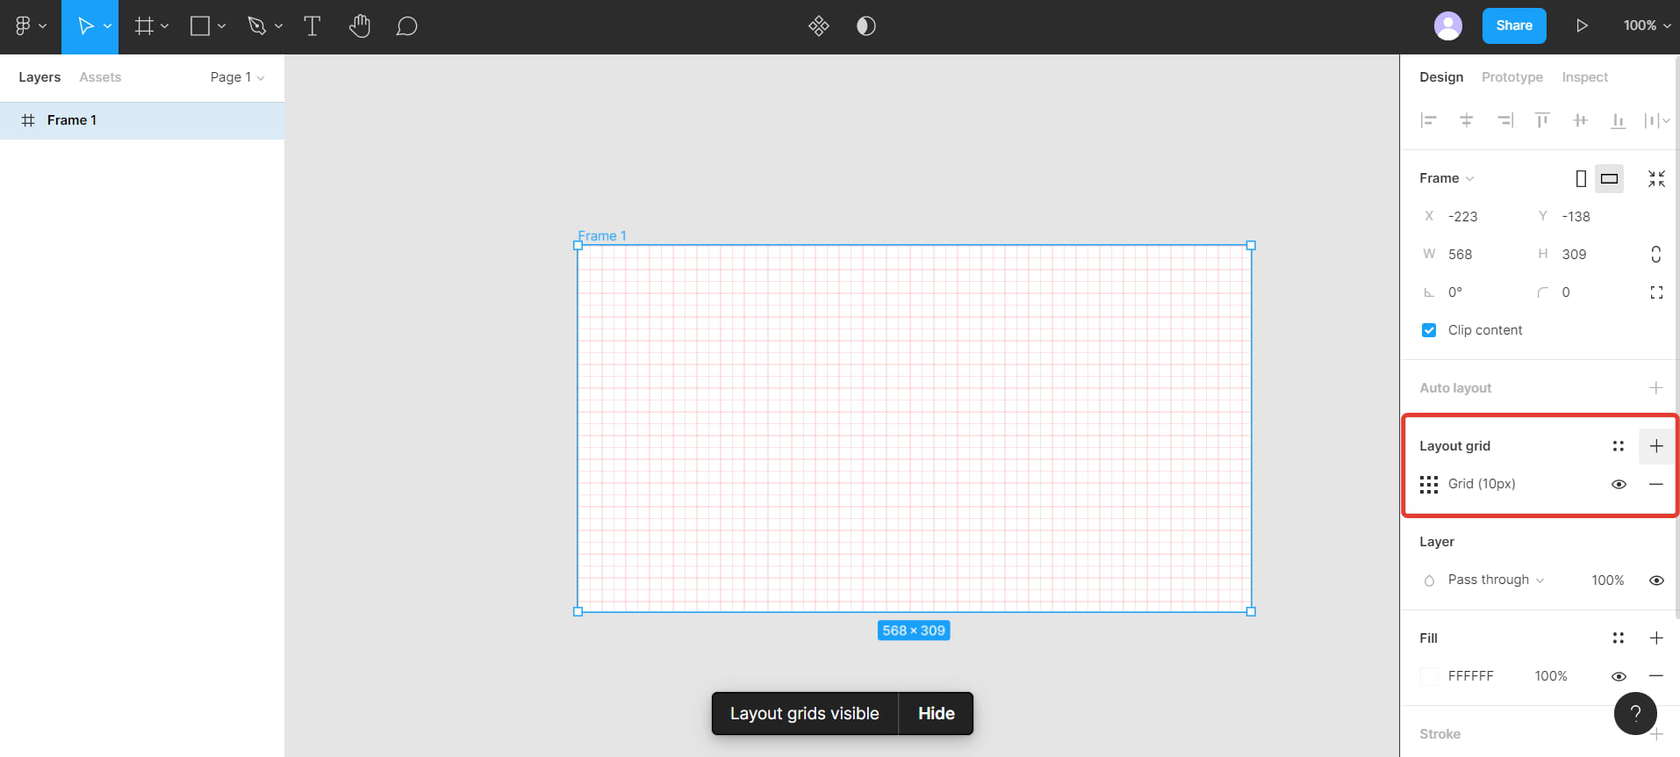Switch to the Prototype tab
This screenshot has height=757, width=1680.
[1511, 77]
